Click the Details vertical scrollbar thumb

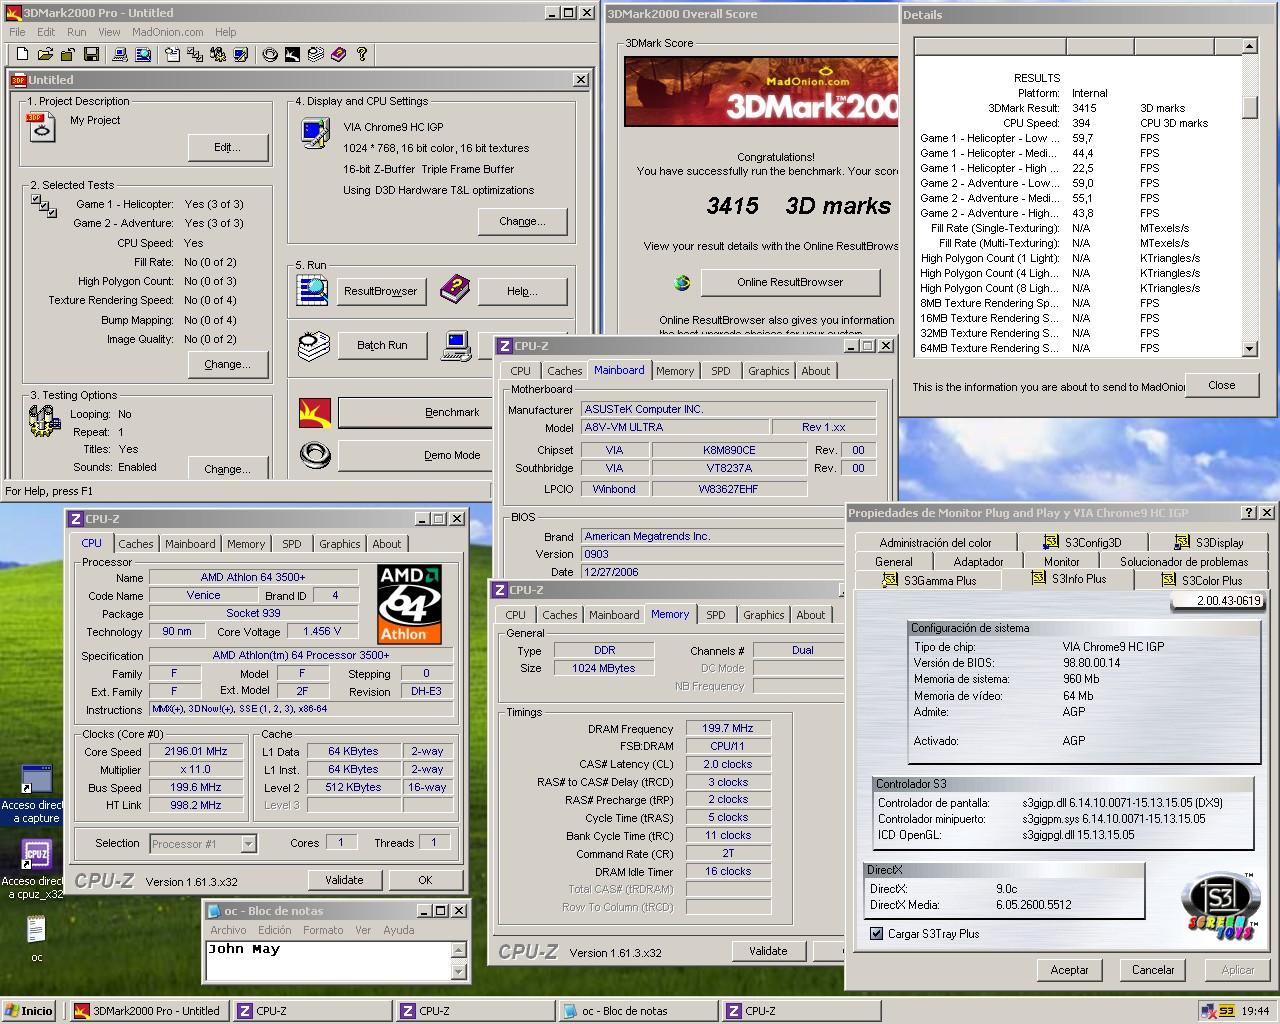point(1249,106)
